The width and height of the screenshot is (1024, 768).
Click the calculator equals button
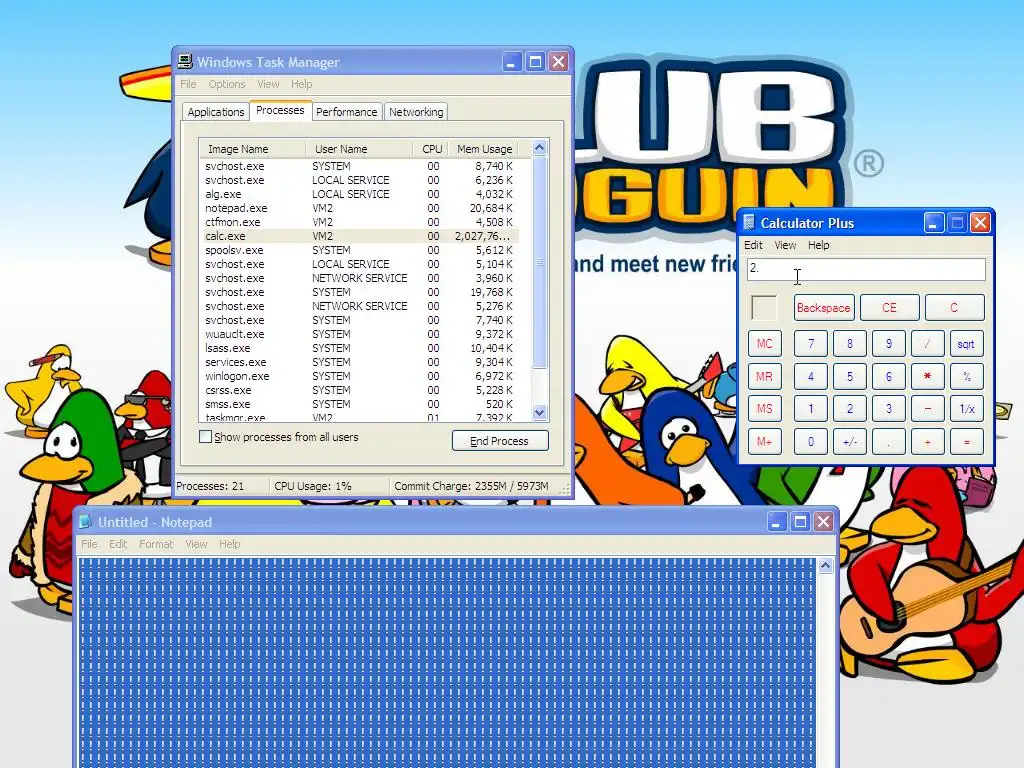(x=967, y=442)
